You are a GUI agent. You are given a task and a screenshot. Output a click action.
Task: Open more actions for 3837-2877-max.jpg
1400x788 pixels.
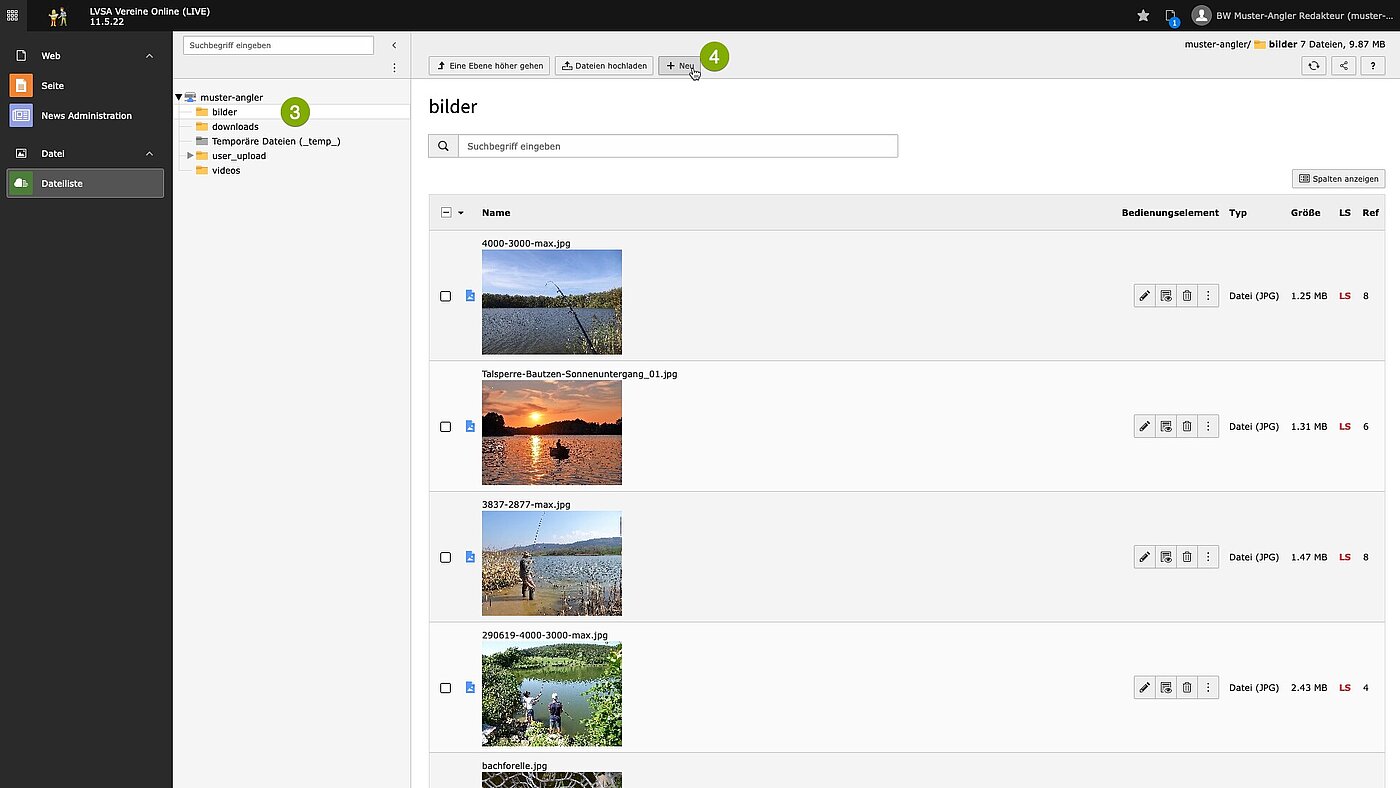coord(1208,557)
